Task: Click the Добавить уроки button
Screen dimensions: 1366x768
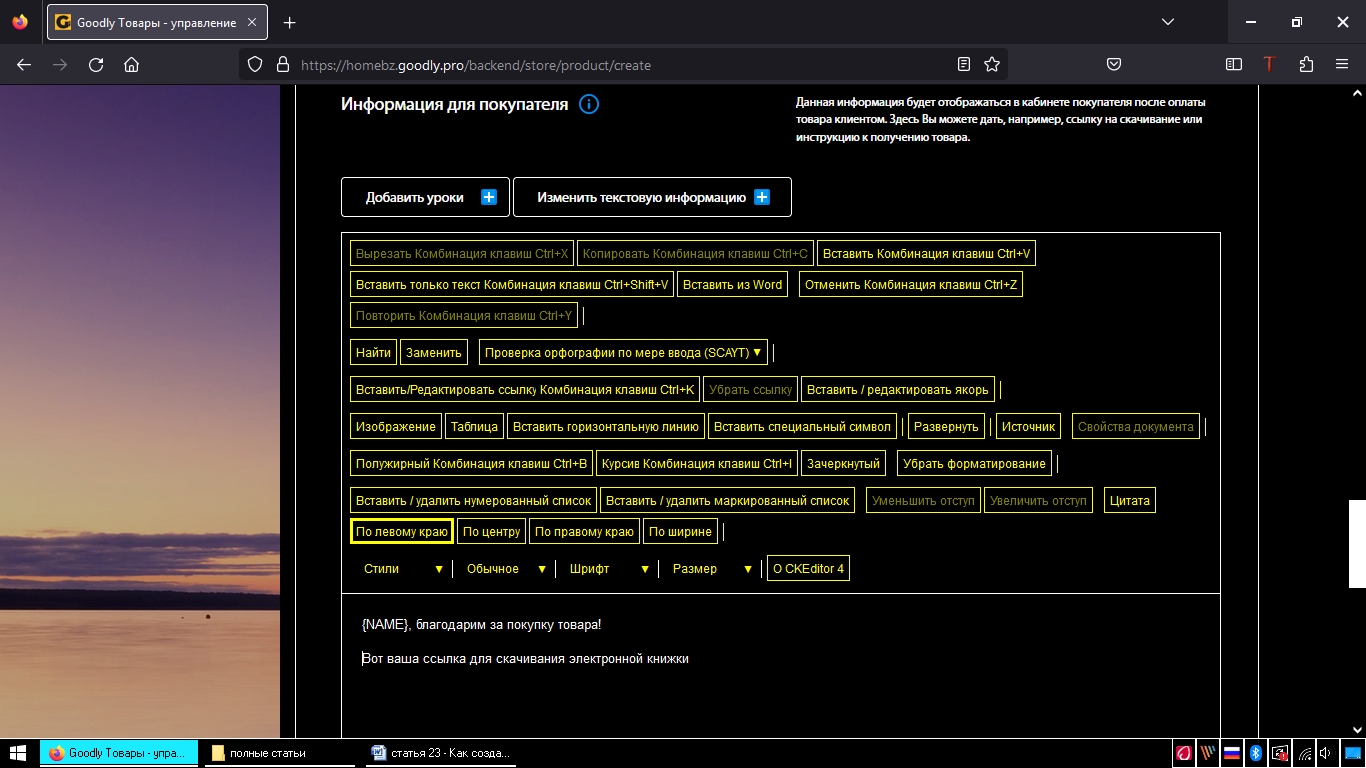Action: (x=425, y=197)
